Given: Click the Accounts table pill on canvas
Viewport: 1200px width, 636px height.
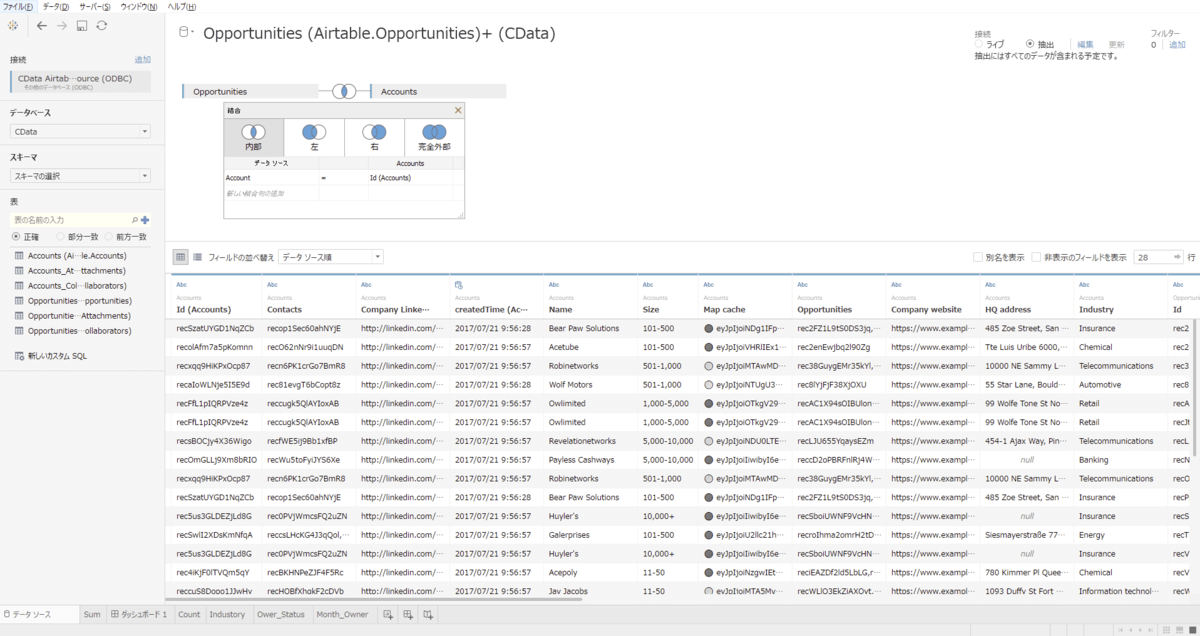Looking at the screenshot, I should tap(439, 91).
